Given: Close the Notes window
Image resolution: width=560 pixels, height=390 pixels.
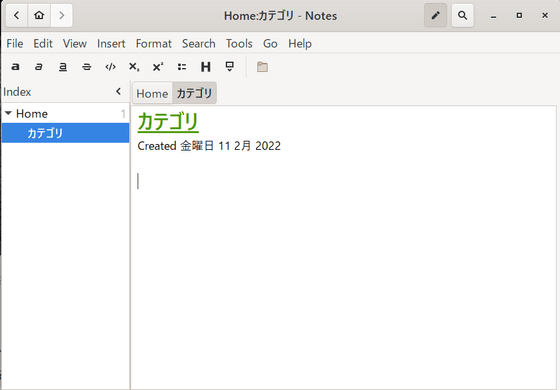Looking at the screenshot, I should pyautogui.click(x=545, y=16).
